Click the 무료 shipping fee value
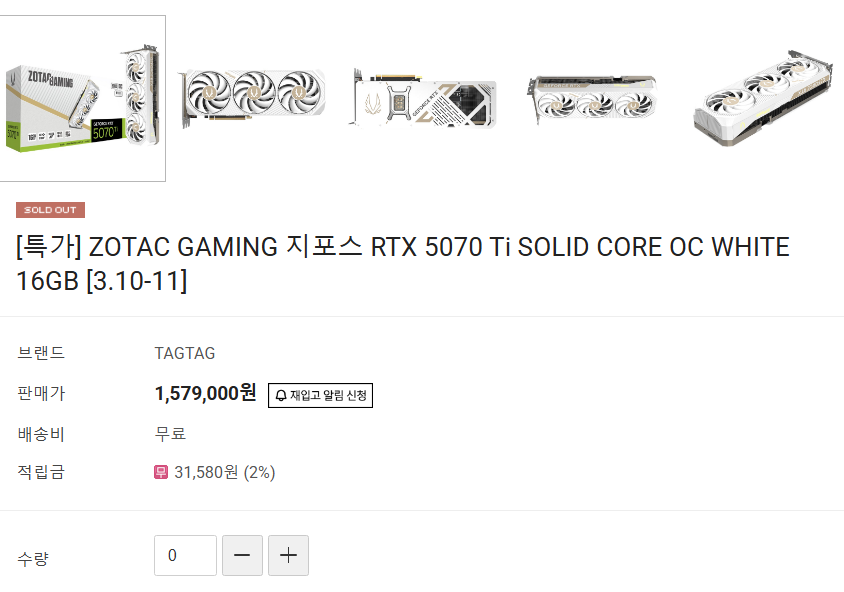This screenshot has width=844, height=592. pyautogui.click(x=170, y=433)
